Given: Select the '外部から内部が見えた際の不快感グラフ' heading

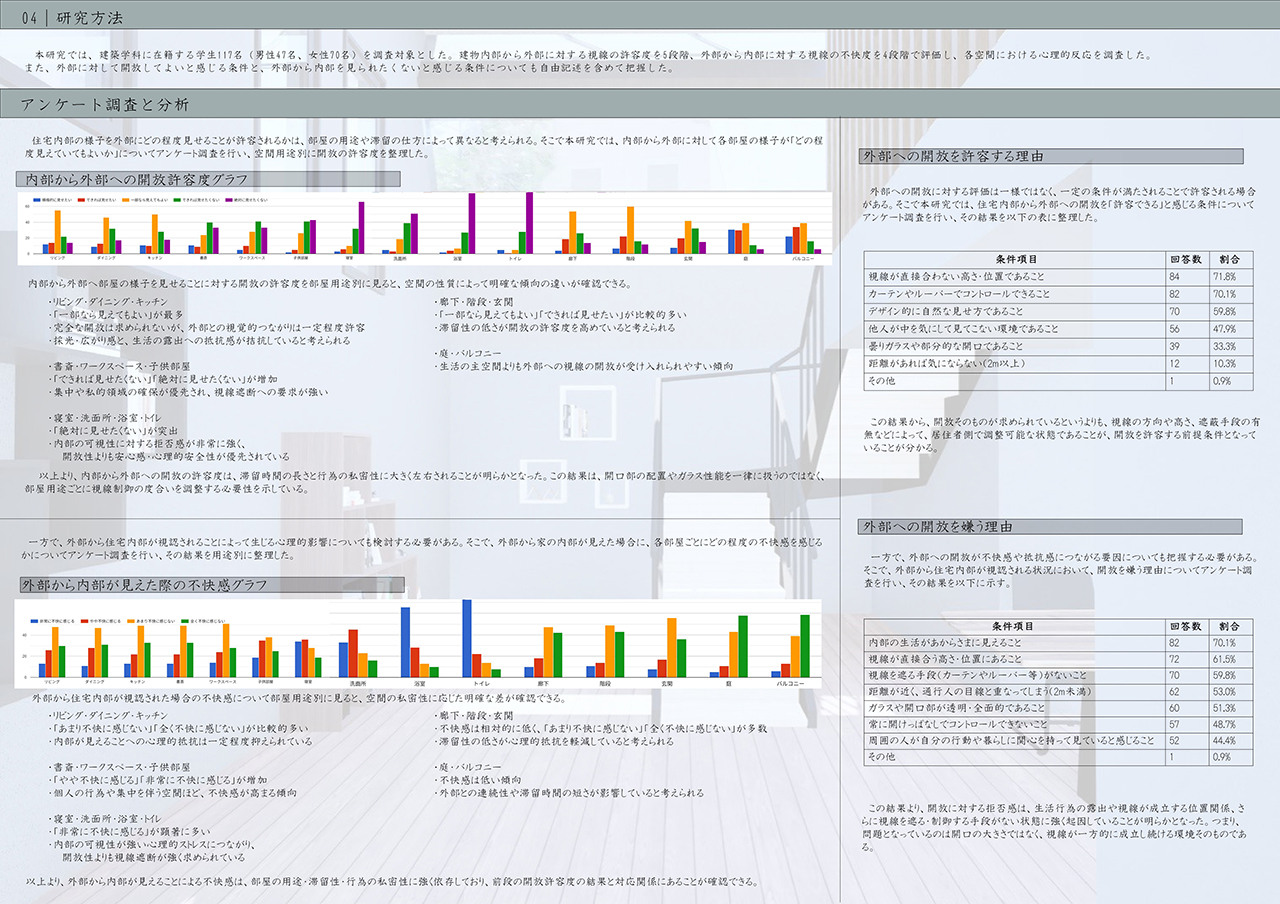Looking at the screenshot, I should [x=147, y=585].
